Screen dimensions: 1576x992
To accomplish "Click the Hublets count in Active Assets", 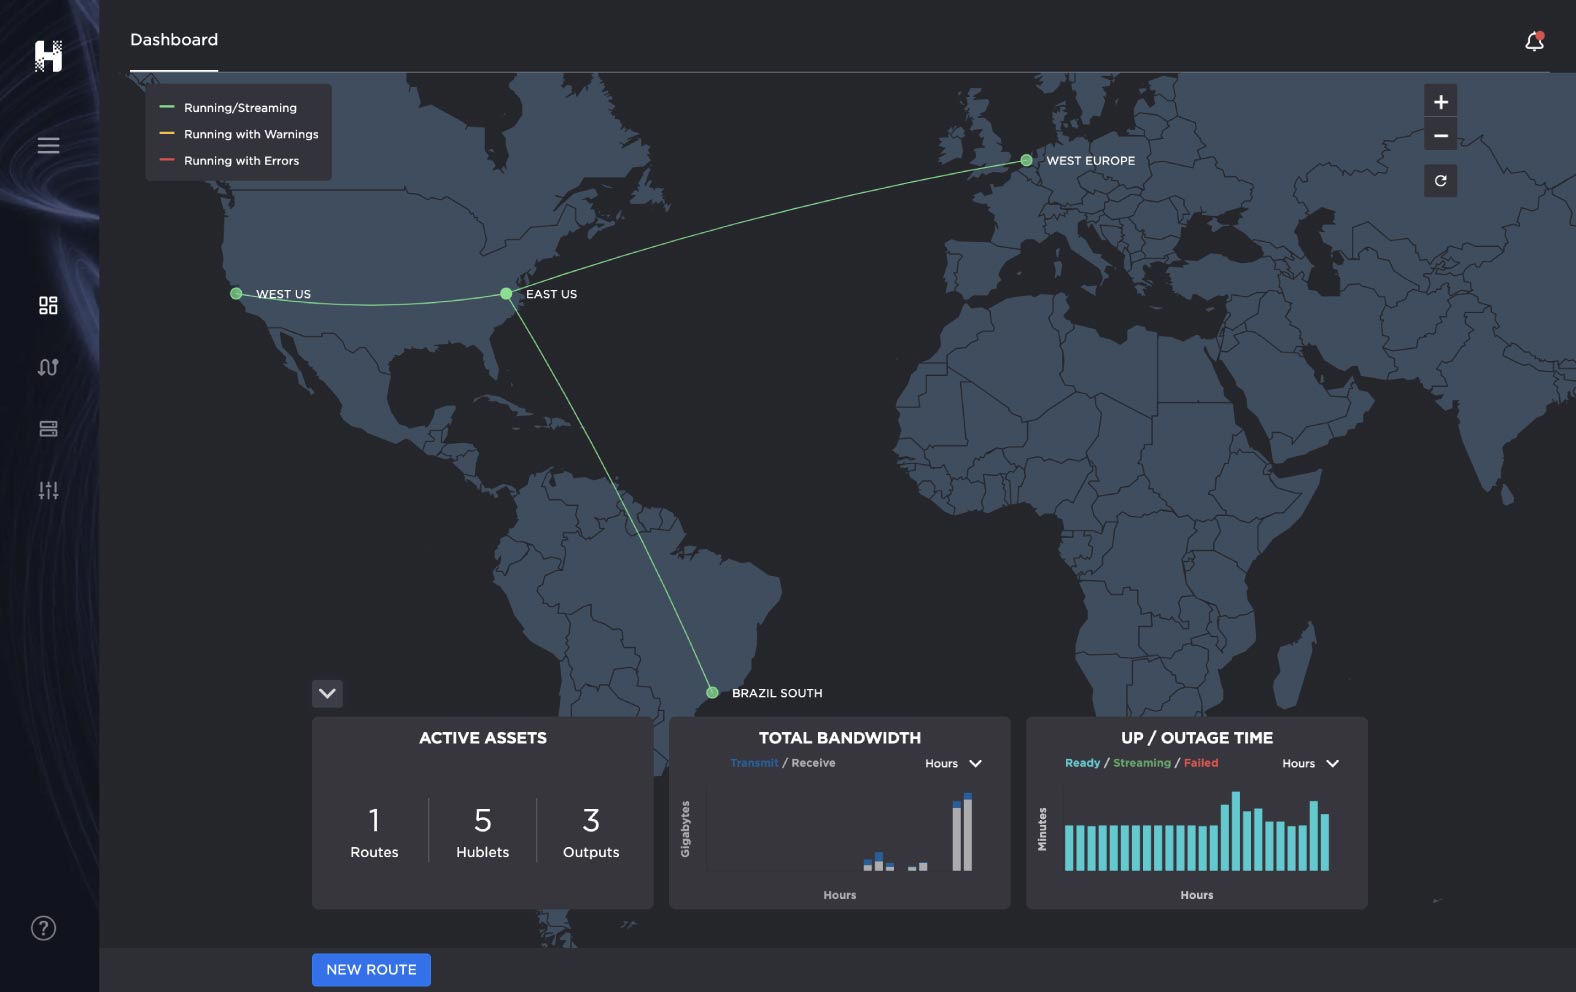I will [x=483, y=832].
